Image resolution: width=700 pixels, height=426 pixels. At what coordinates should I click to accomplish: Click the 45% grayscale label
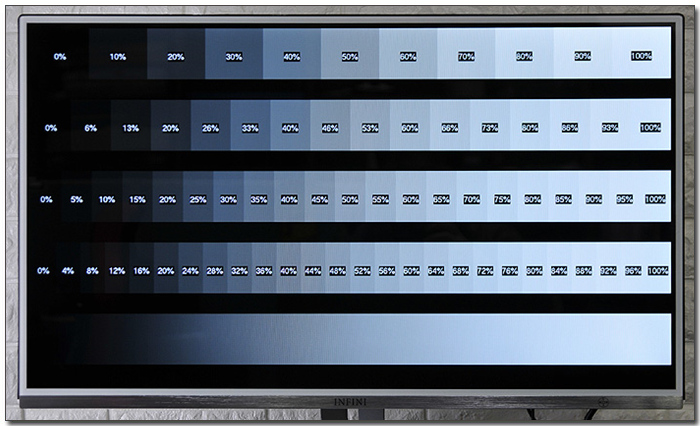[x=320, y=200]
